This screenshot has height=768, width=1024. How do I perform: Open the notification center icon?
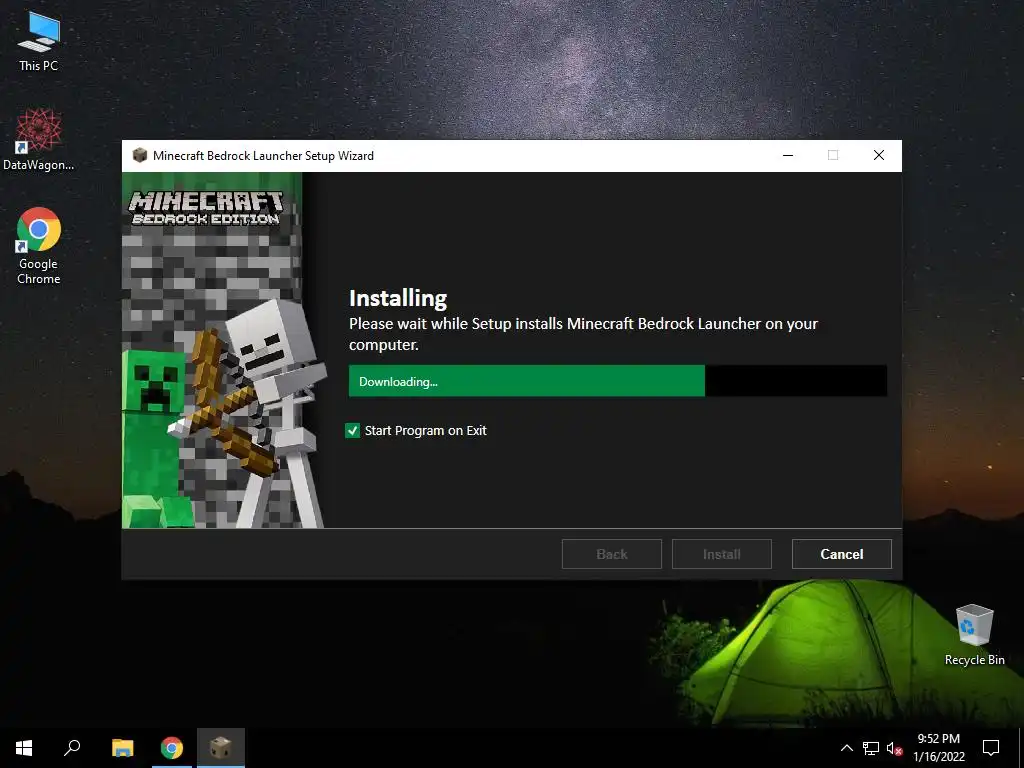991,748
